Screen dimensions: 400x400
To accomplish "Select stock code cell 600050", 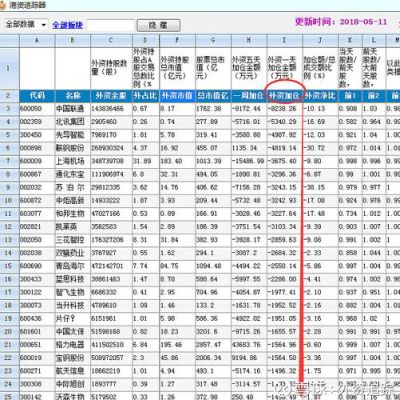I will point(37,109).
